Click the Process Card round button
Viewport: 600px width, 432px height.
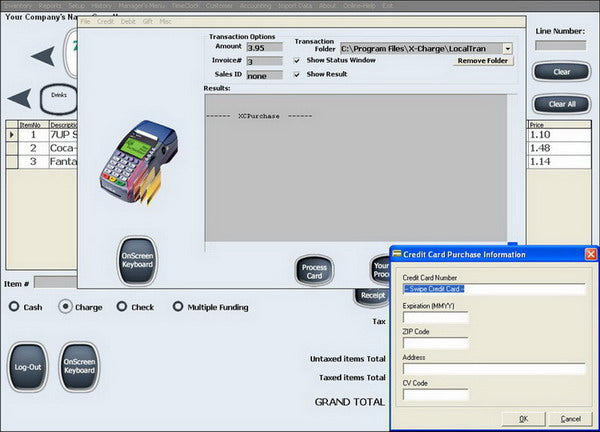tap(314, 271)
